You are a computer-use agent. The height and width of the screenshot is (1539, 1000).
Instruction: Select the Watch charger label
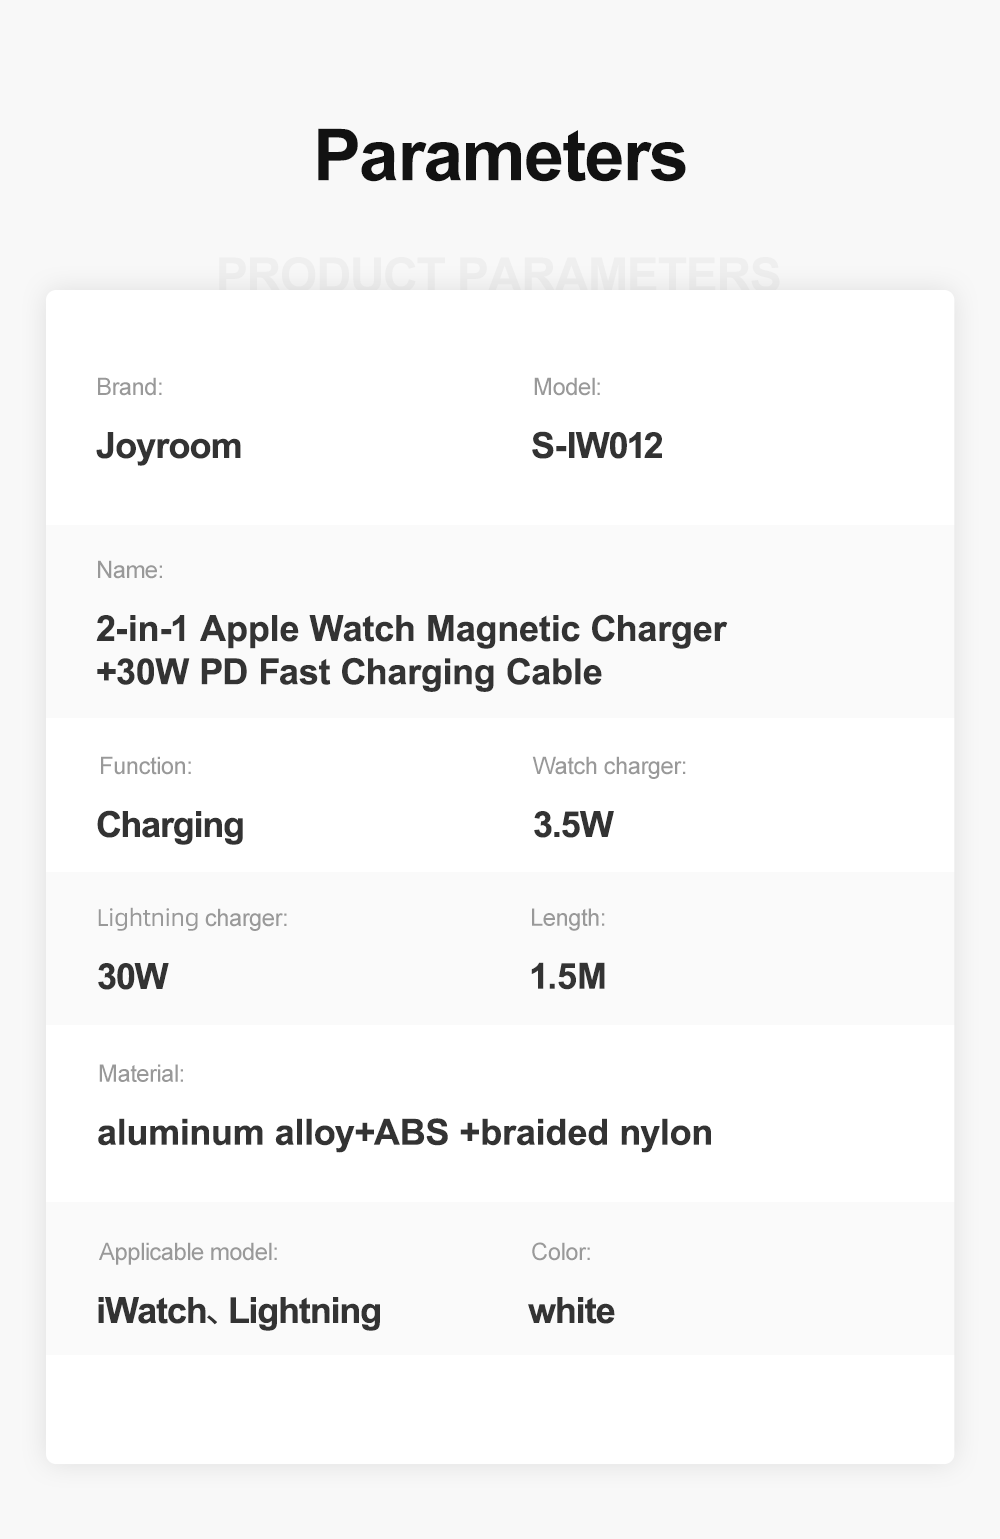coord(609,766)
